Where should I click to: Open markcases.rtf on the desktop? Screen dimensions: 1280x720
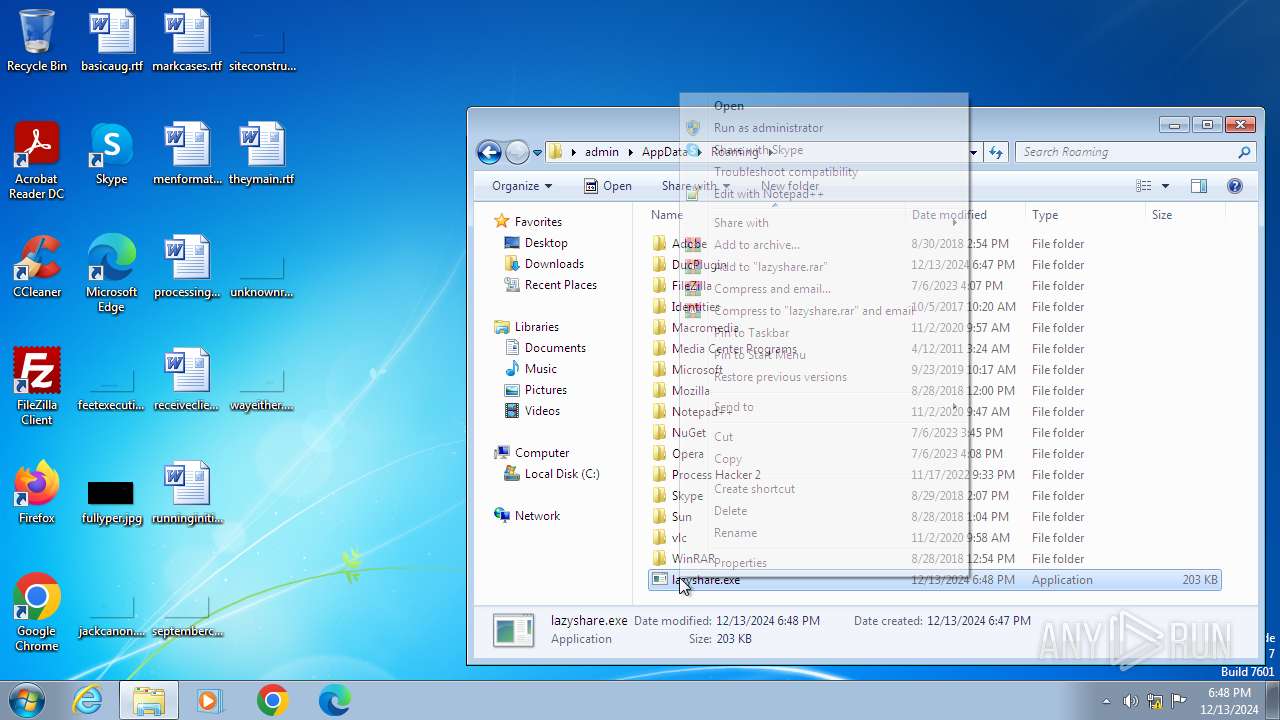187,40
